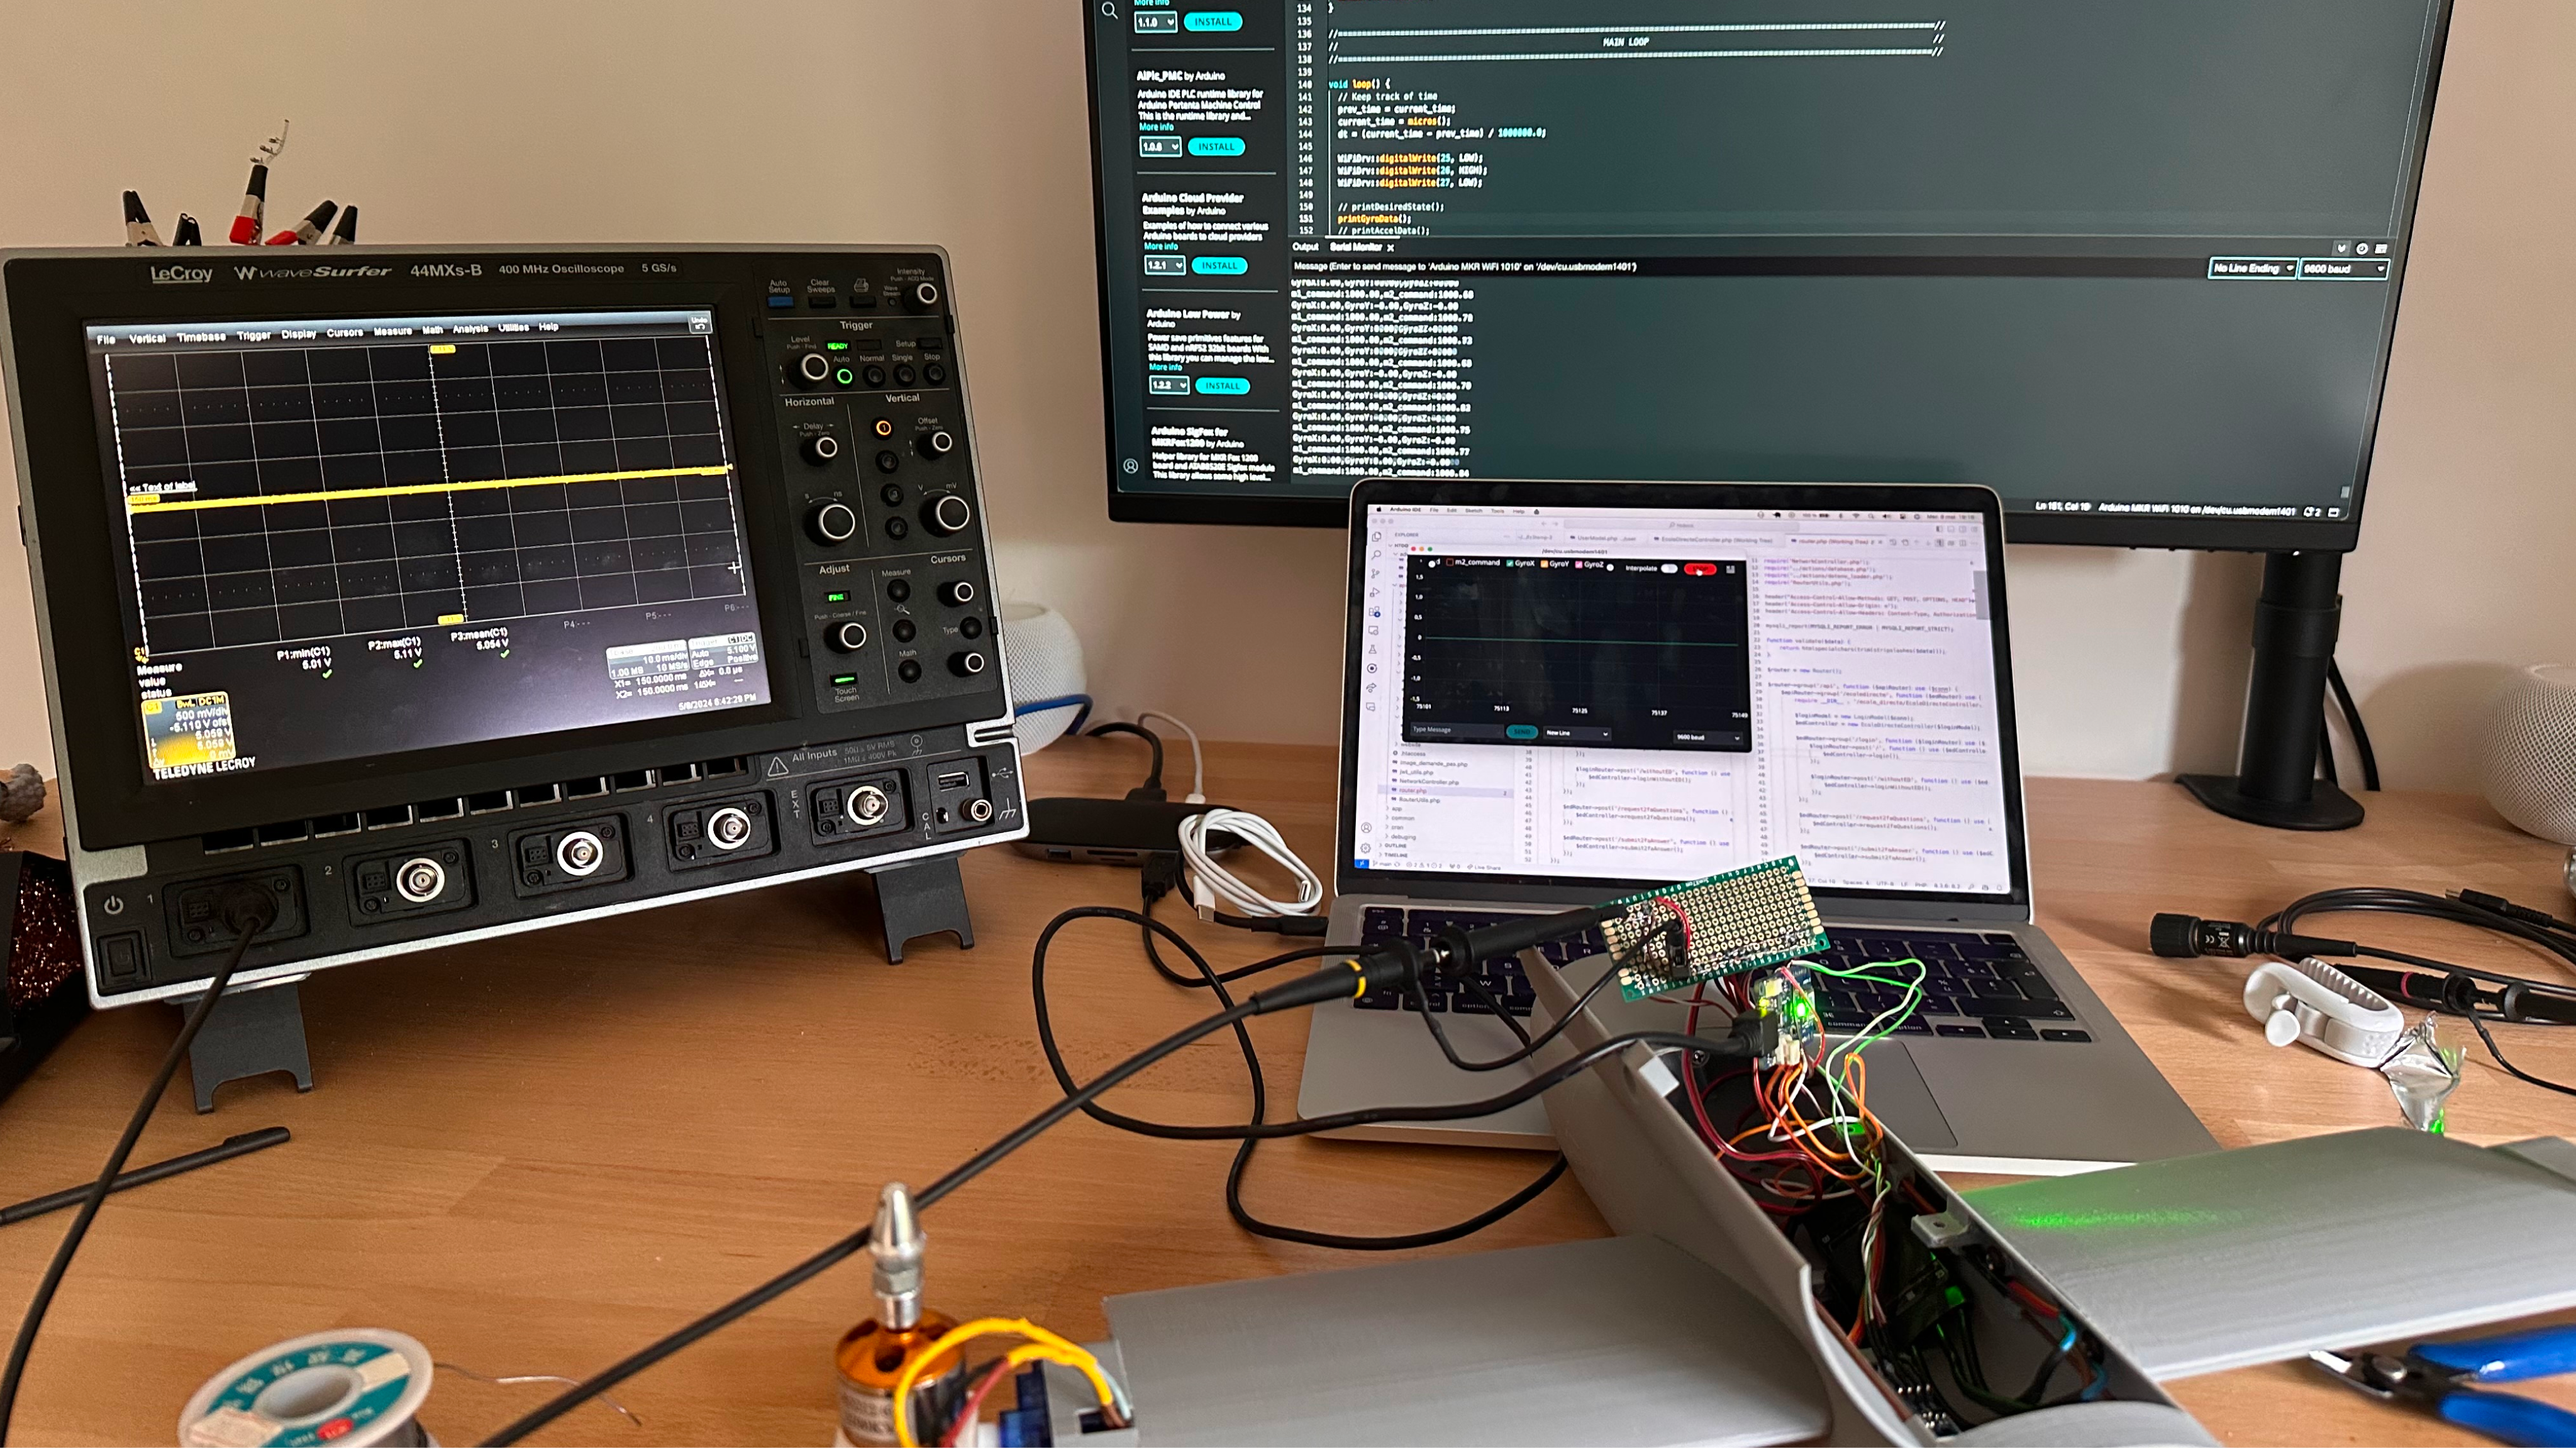Uncheck the GyroY checkbox in Serial Plotter
The image size is (2576, 1448).
[x=1544, y=564]
